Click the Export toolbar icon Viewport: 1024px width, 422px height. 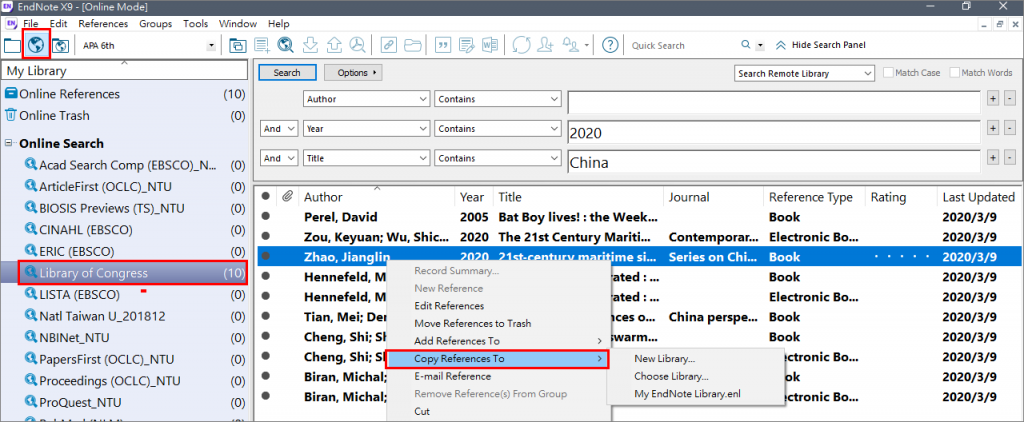[334, 45]
